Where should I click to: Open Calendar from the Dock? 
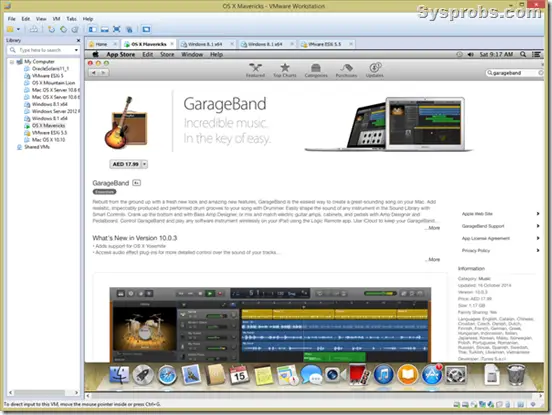239,375
